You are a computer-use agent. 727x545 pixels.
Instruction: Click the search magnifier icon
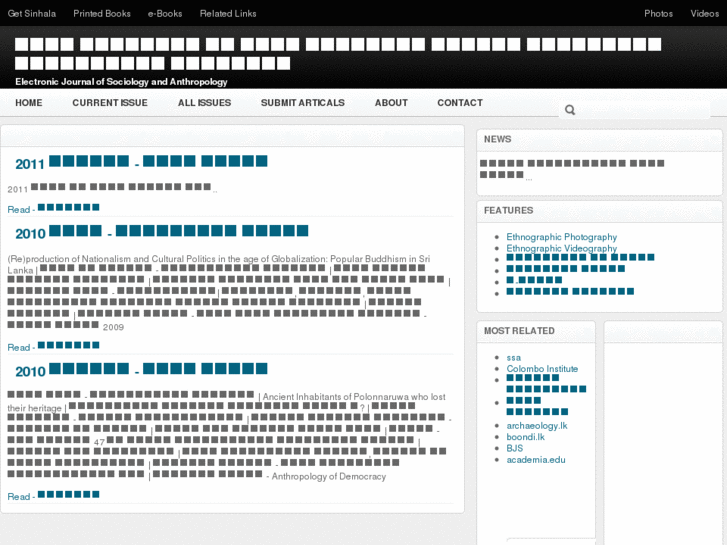pos(570,110)
